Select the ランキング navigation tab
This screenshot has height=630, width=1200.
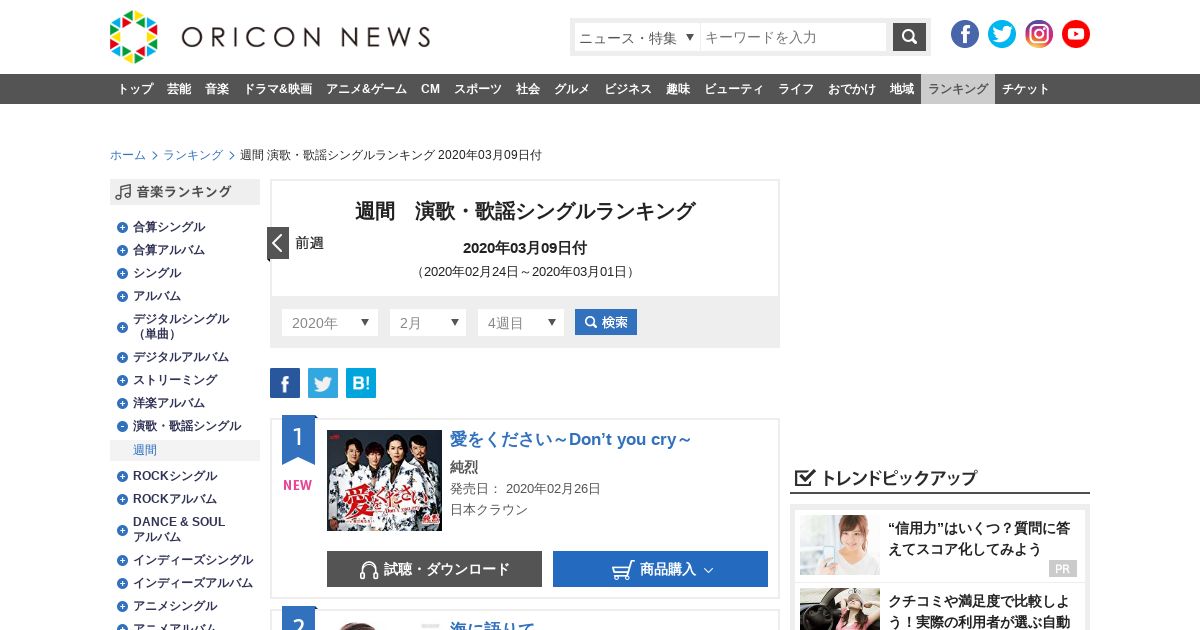958,89
